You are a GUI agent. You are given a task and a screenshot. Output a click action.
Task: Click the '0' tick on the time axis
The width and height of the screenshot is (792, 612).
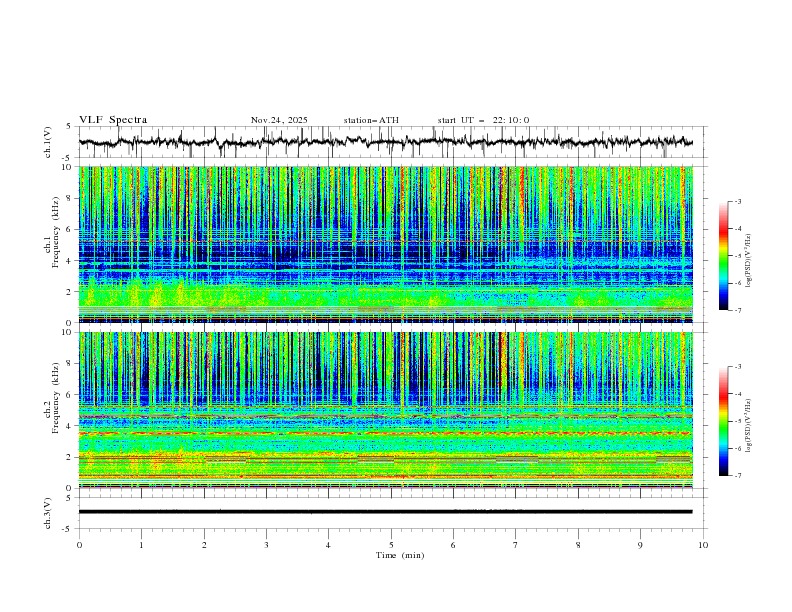tap(79, 545)
